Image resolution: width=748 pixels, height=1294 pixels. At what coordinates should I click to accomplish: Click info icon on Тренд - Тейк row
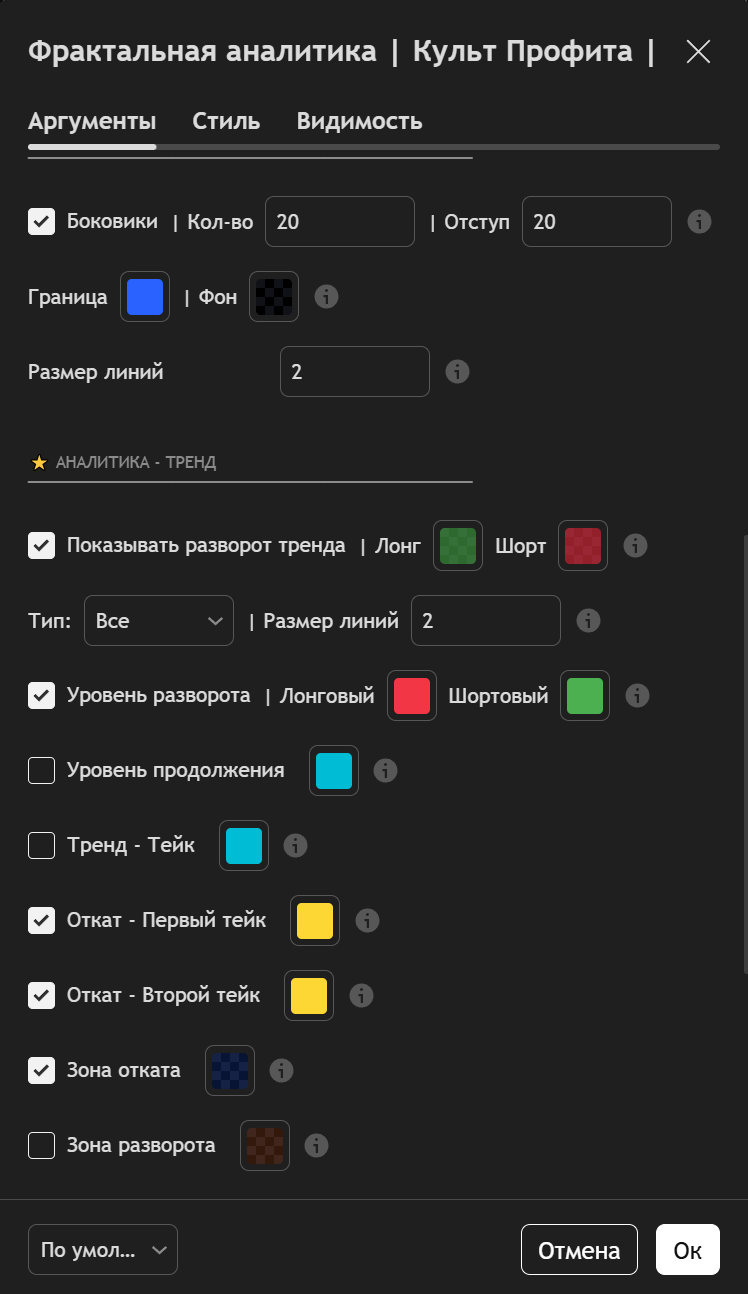pyautogui.click(x=295, y=845)
